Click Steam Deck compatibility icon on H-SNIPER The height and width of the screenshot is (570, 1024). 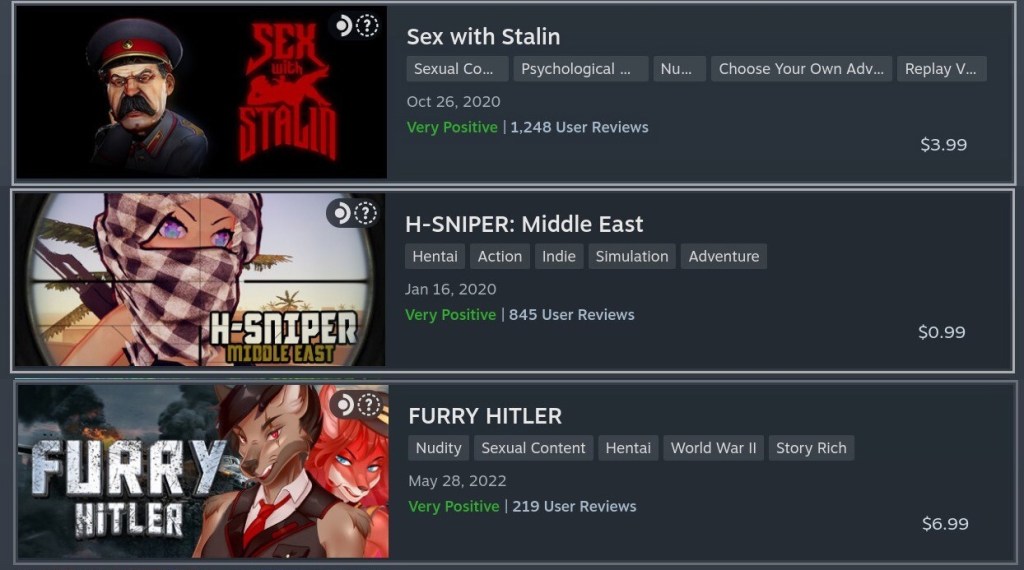click(x=355, y=213)
